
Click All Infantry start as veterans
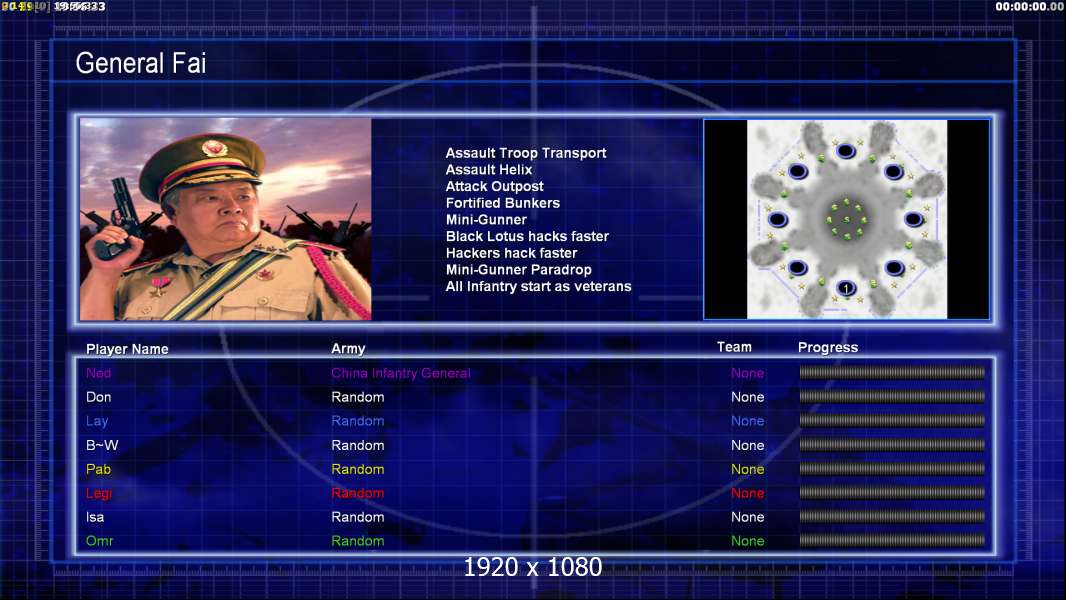coord(538,286)
